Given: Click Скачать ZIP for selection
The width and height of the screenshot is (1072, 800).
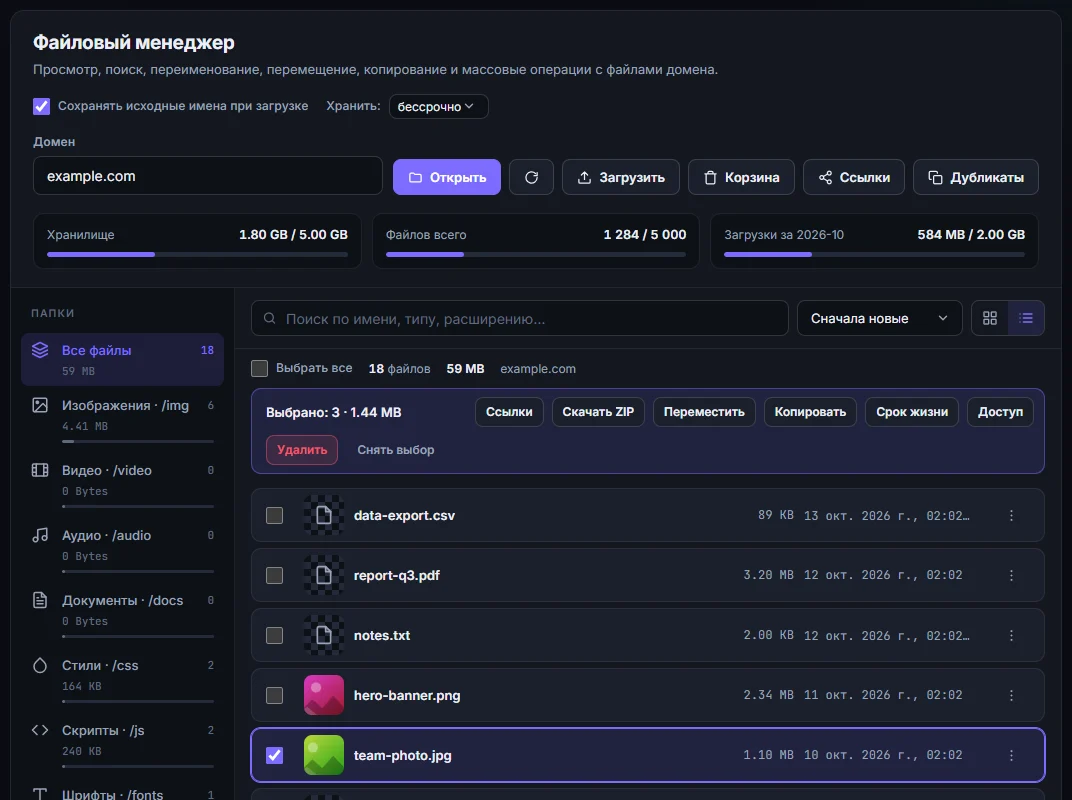Looking at the screenshot, I should click(598, 412).
